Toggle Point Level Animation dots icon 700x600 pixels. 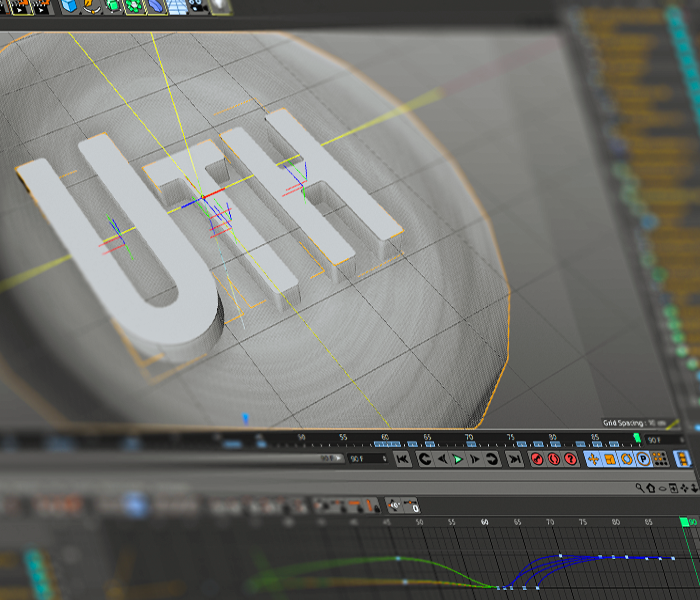659,459
